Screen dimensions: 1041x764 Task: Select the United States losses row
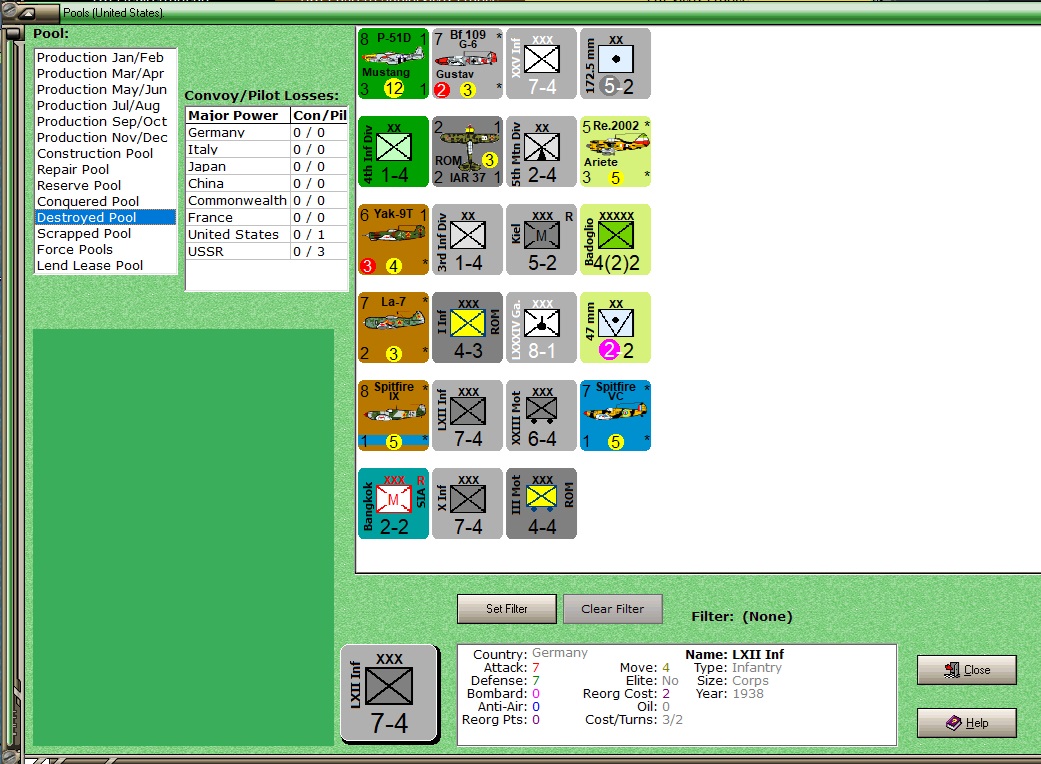click(267, 234)
